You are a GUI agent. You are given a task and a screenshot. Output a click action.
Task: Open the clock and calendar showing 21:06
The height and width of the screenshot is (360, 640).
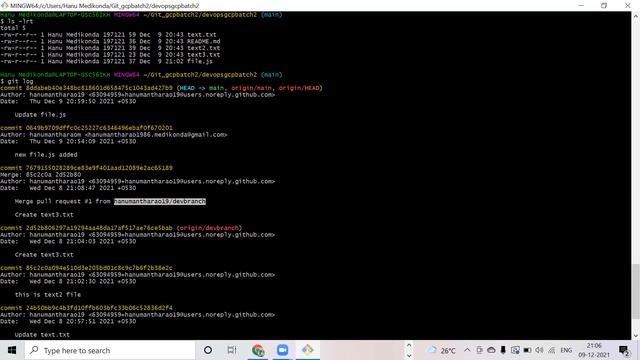coord(594,350)
